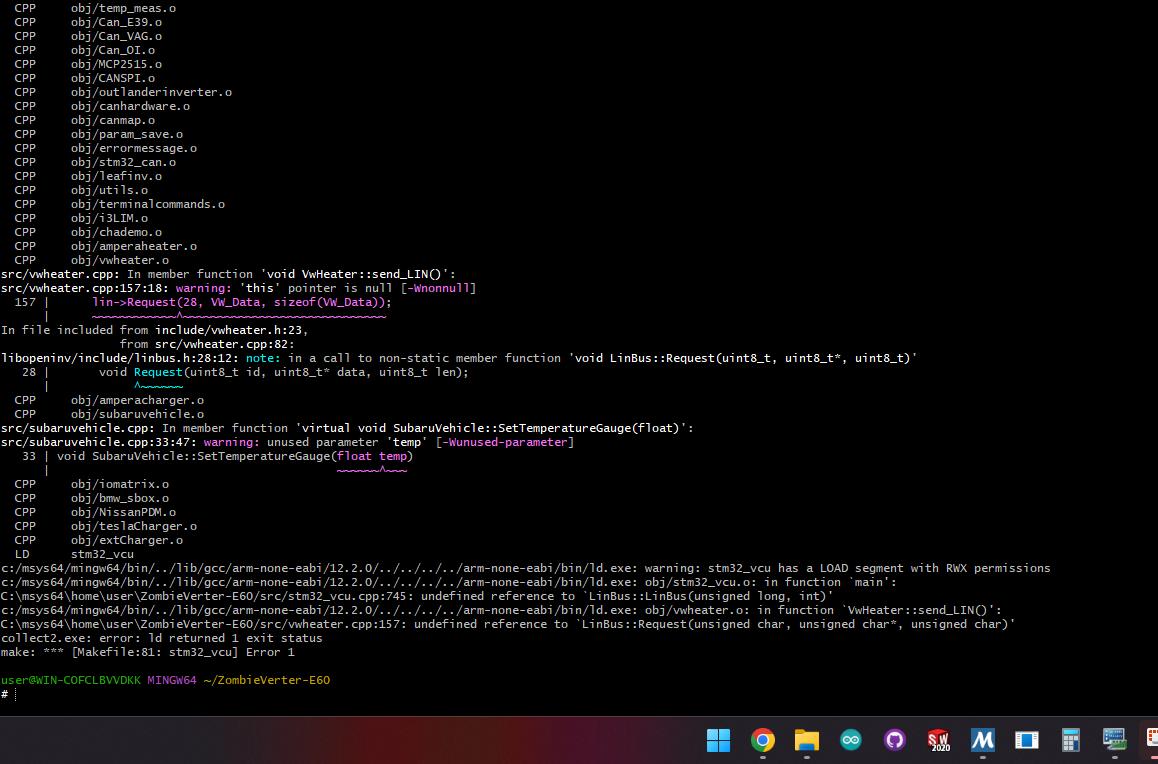This screenshot has width=1158, height=764.
Task: Switch to GitHub Desktop in the taskbar
Action: (894, 740)
